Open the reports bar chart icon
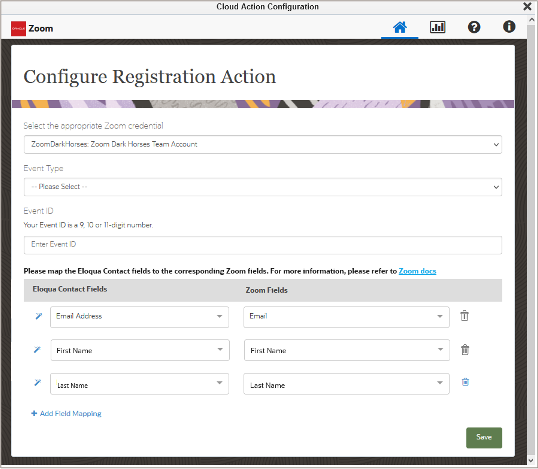Image resolution: width=538 pixels, height=469 pixels. click(x=437, y=27)
